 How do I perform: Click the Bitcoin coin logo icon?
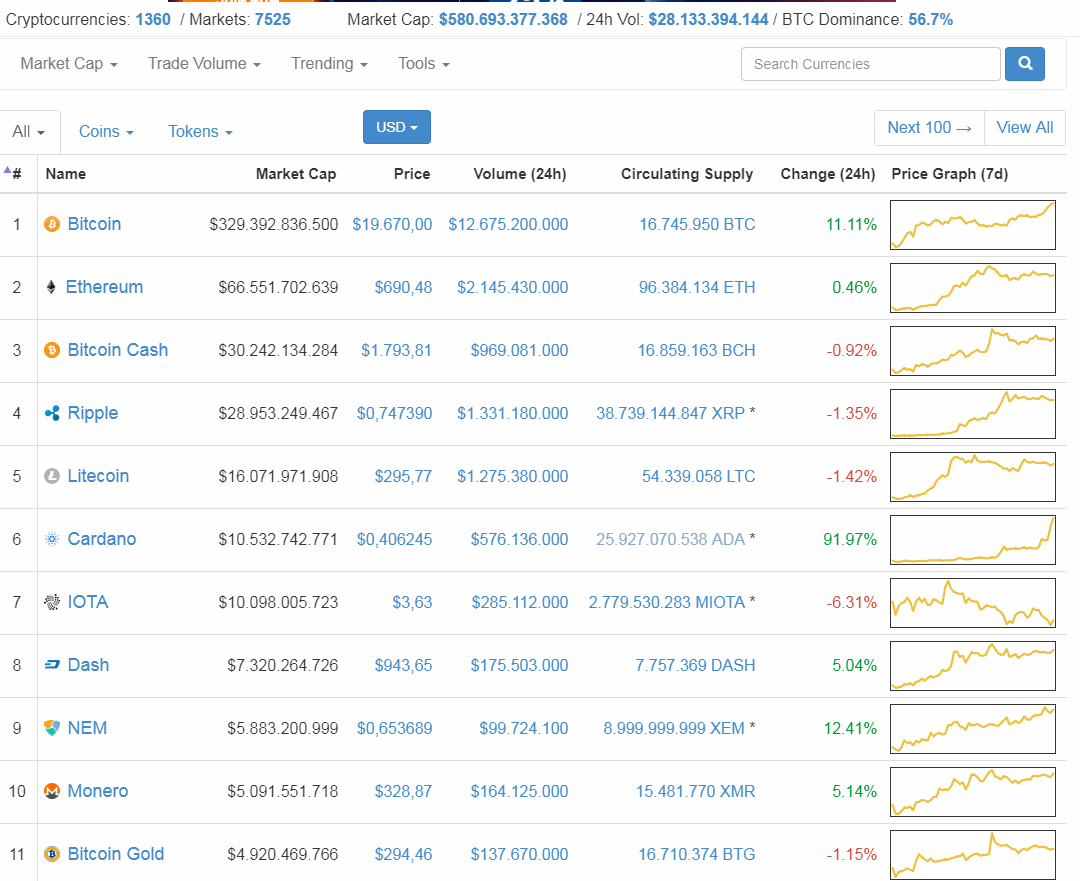(51, 224)
